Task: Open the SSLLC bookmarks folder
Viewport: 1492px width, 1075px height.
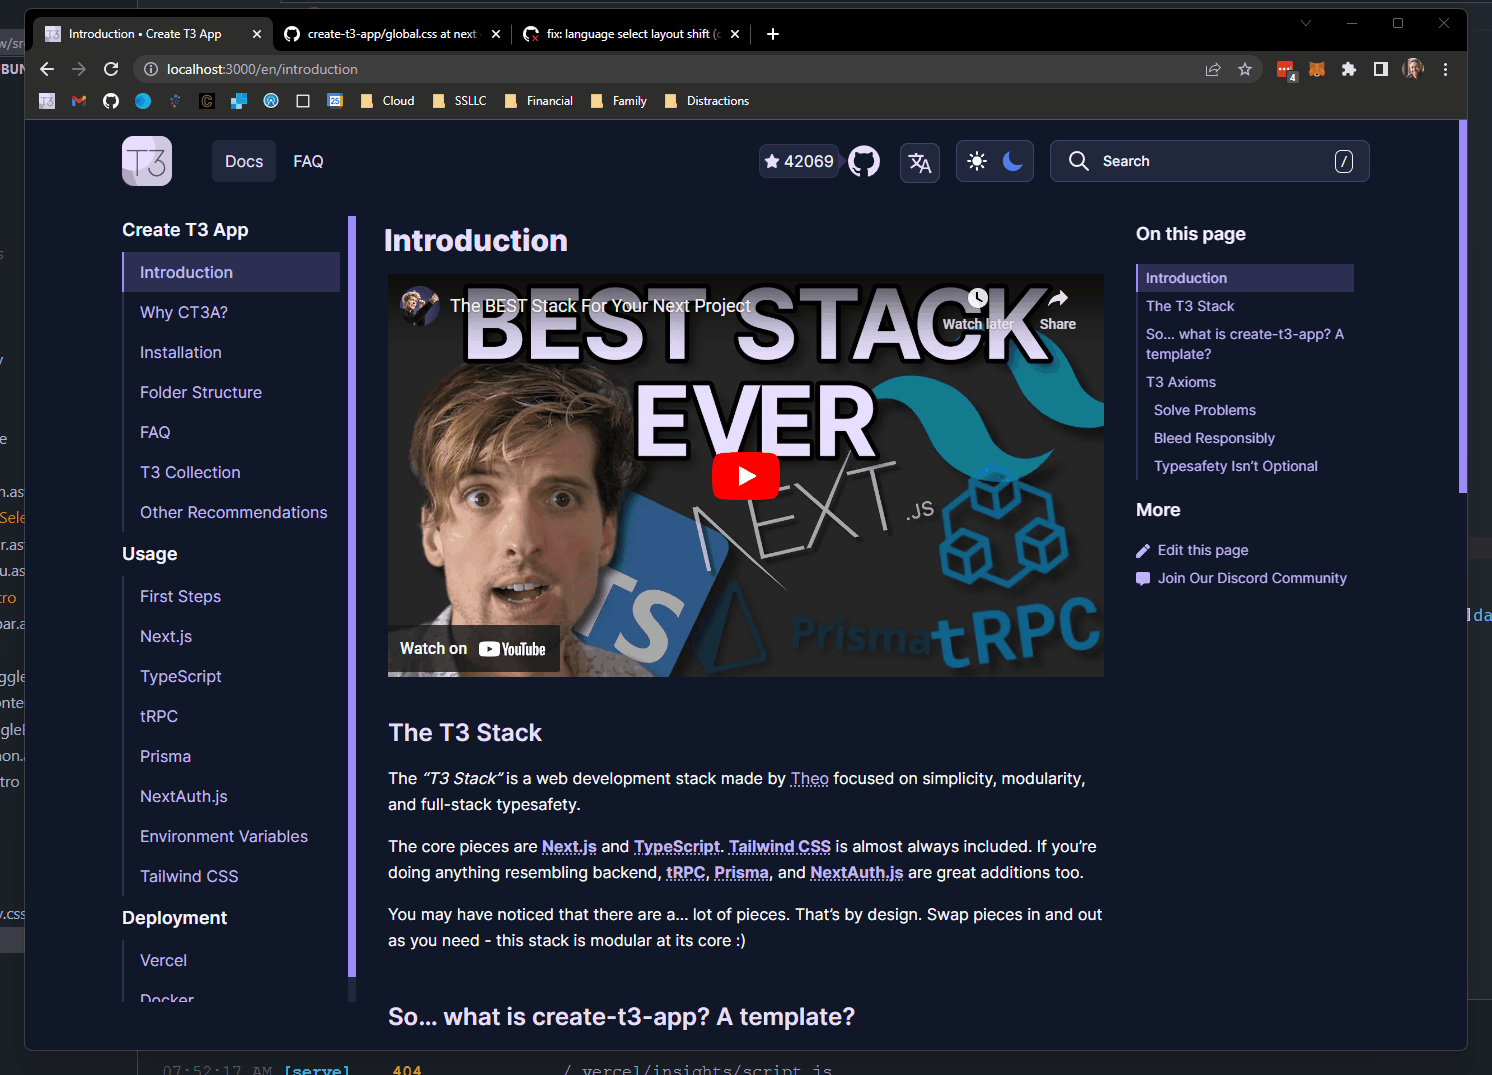Action: click(459, 101)
